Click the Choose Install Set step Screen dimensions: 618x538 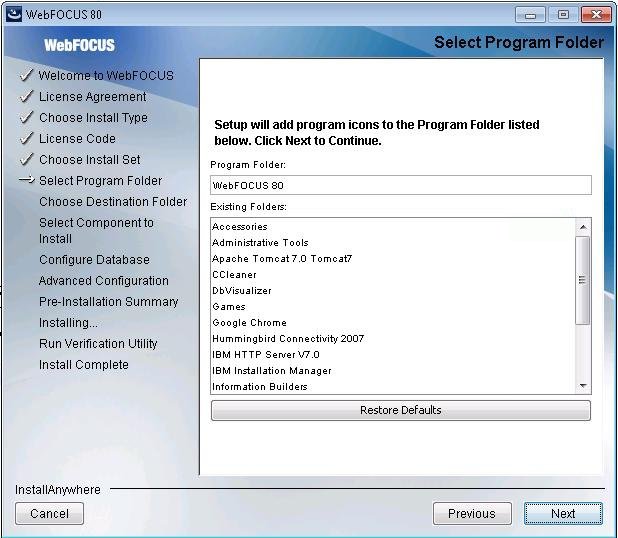(x=89, y=160)
